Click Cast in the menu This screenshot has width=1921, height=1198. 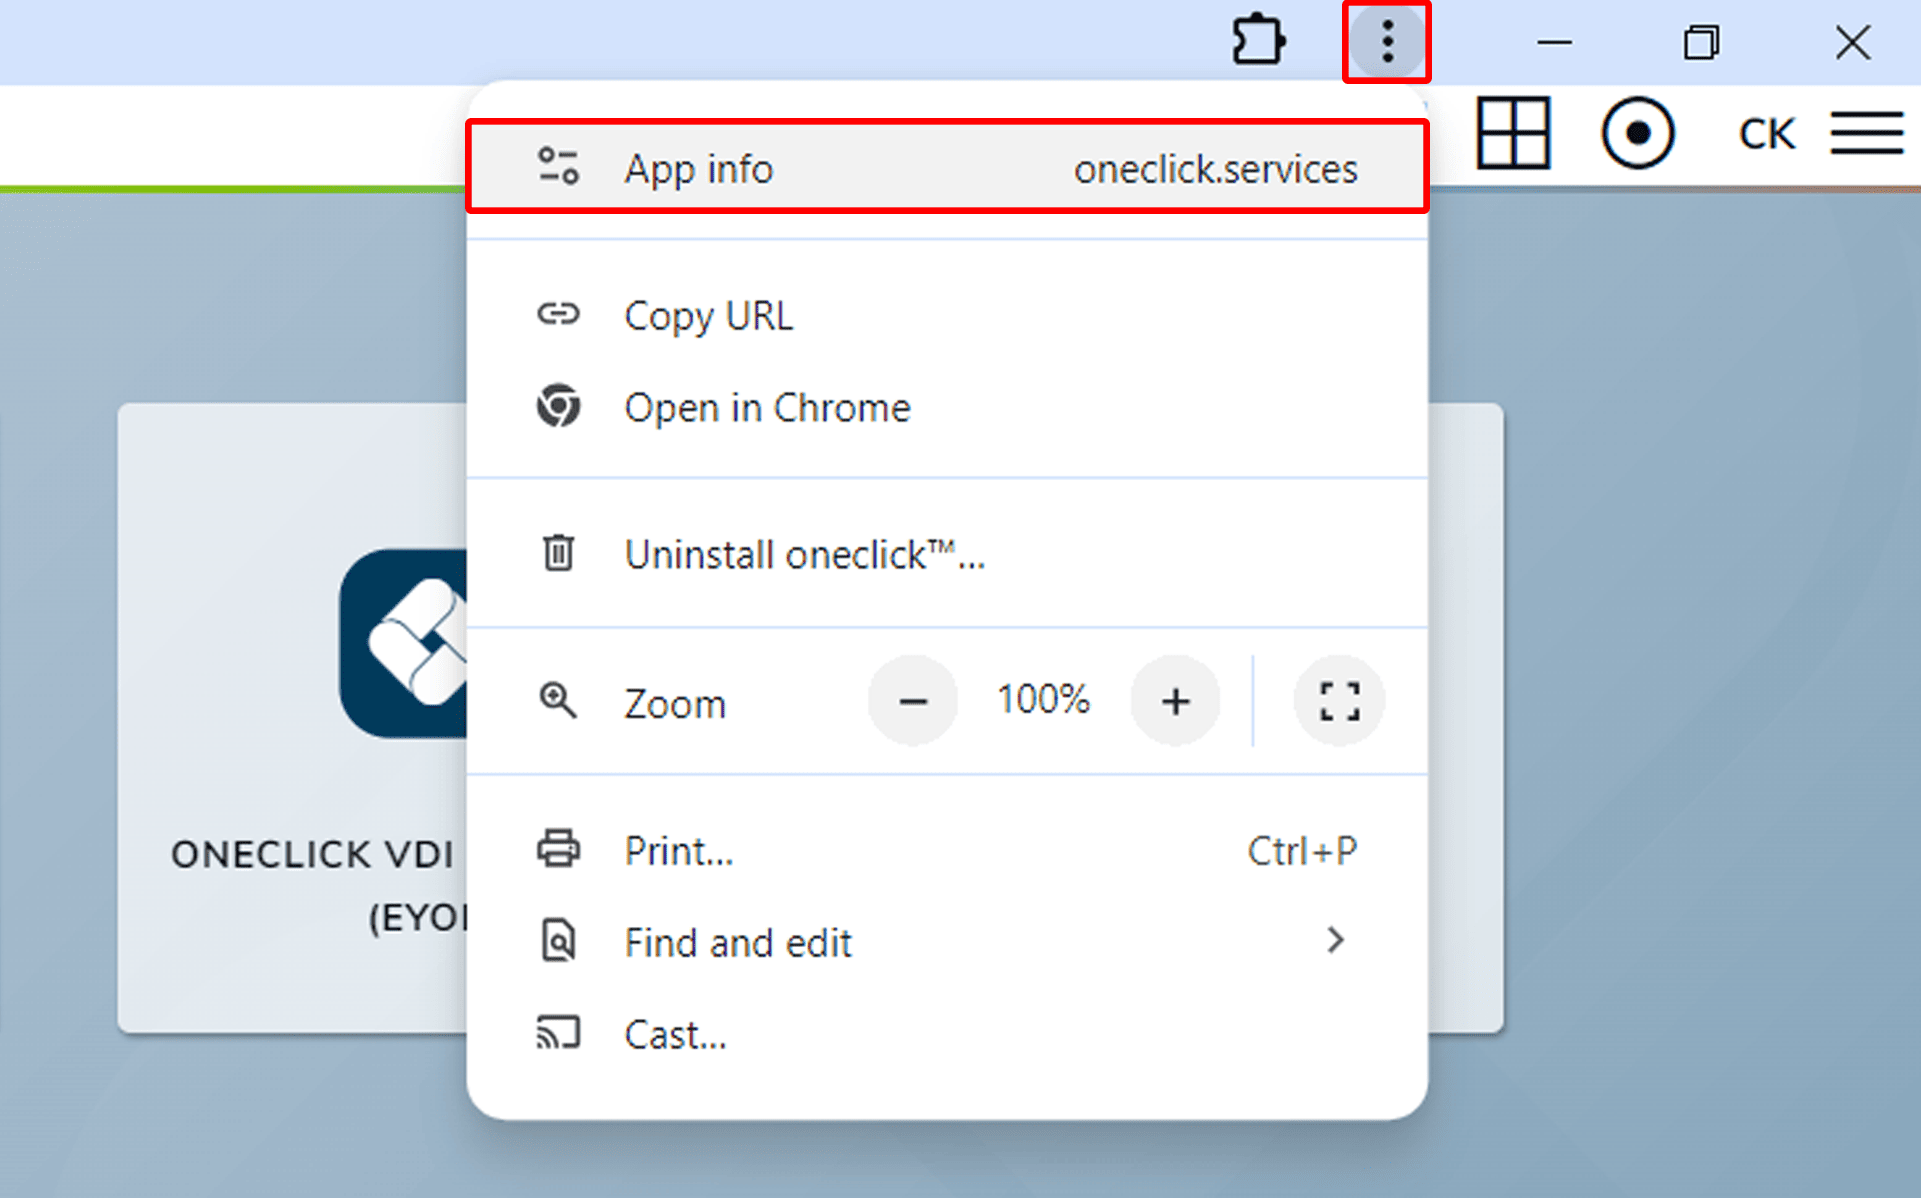click(675, 1035)
